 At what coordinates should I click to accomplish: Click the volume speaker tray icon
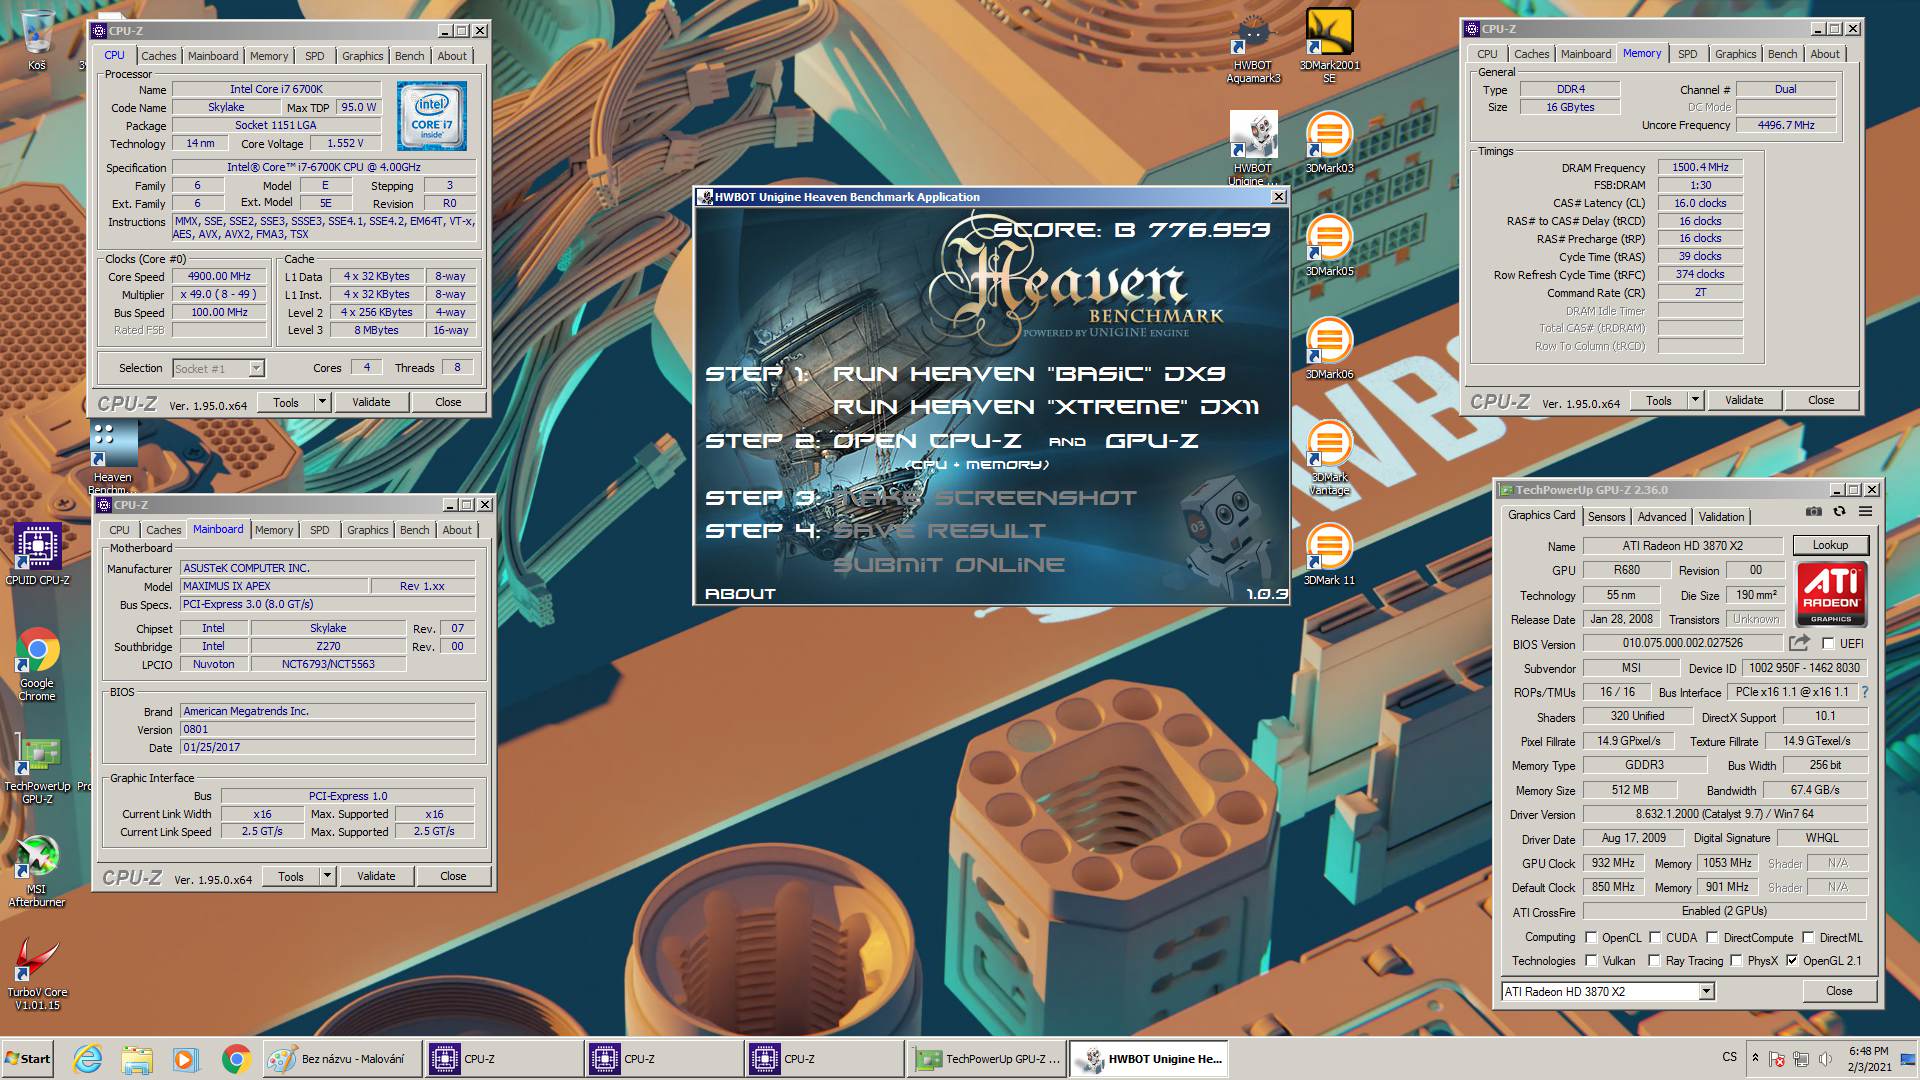(x=1826, y=1059)
